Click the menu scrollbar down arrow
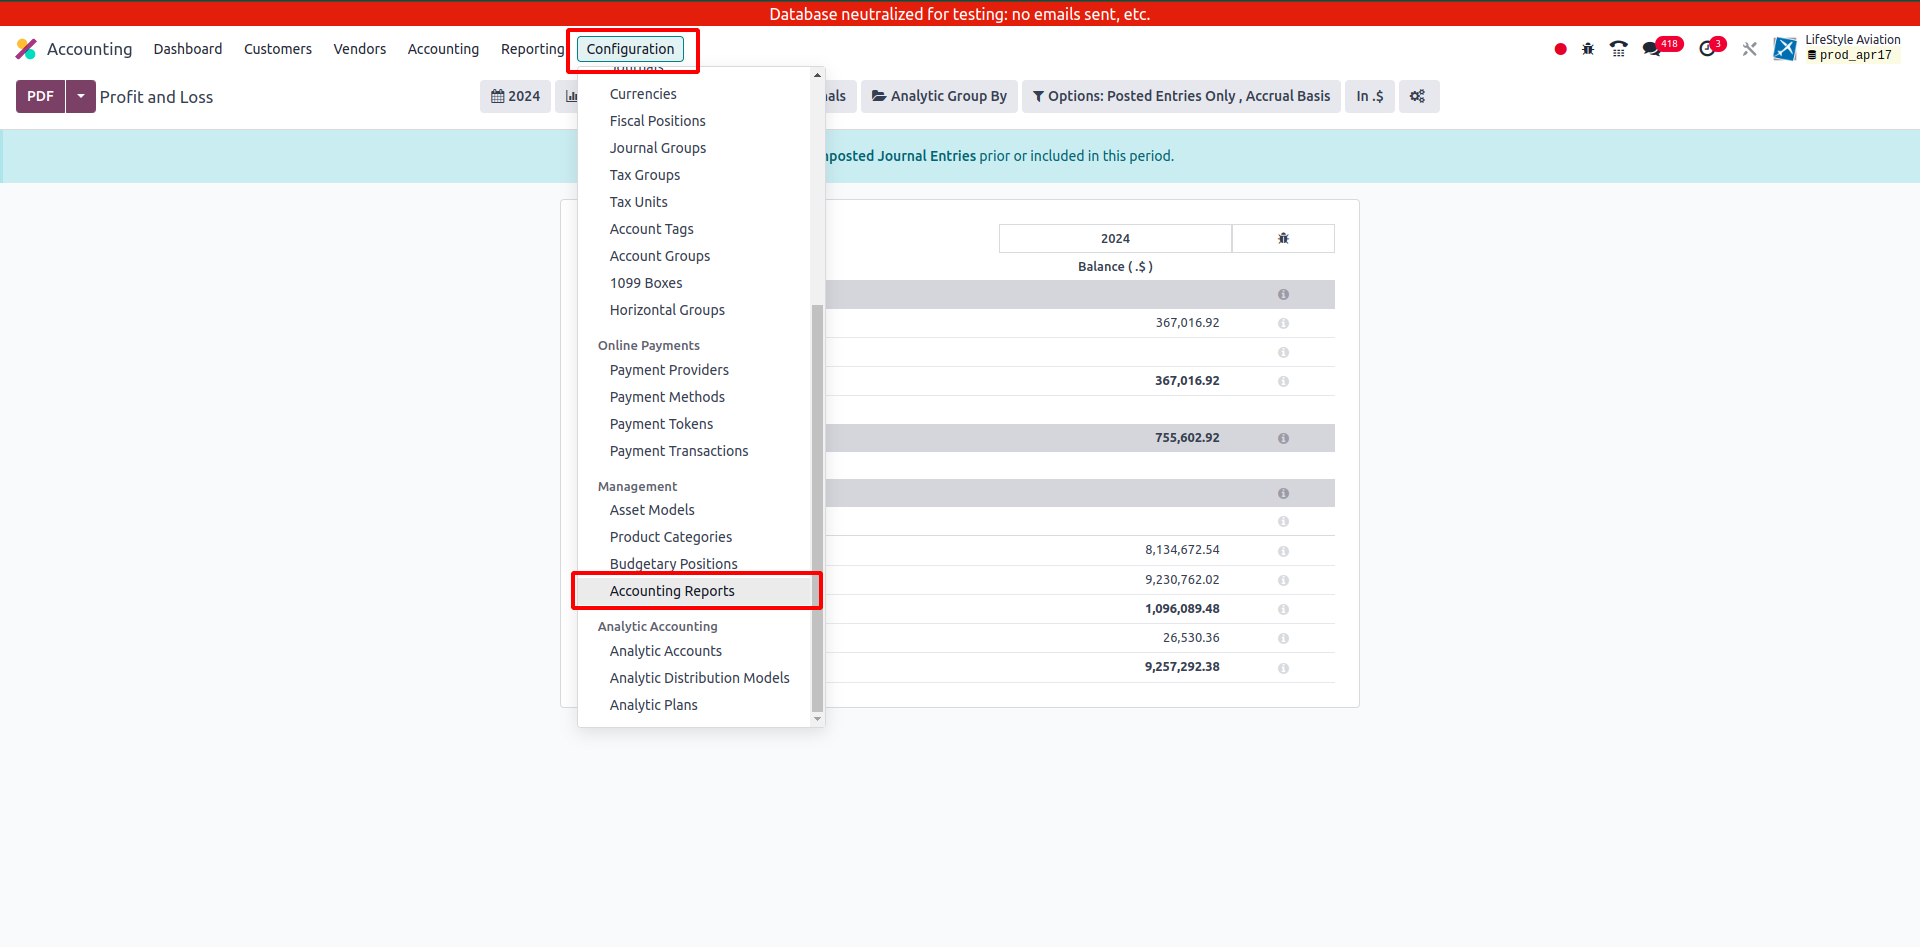This screenshot has width=1920, height=947. click(x=817, y=719)
